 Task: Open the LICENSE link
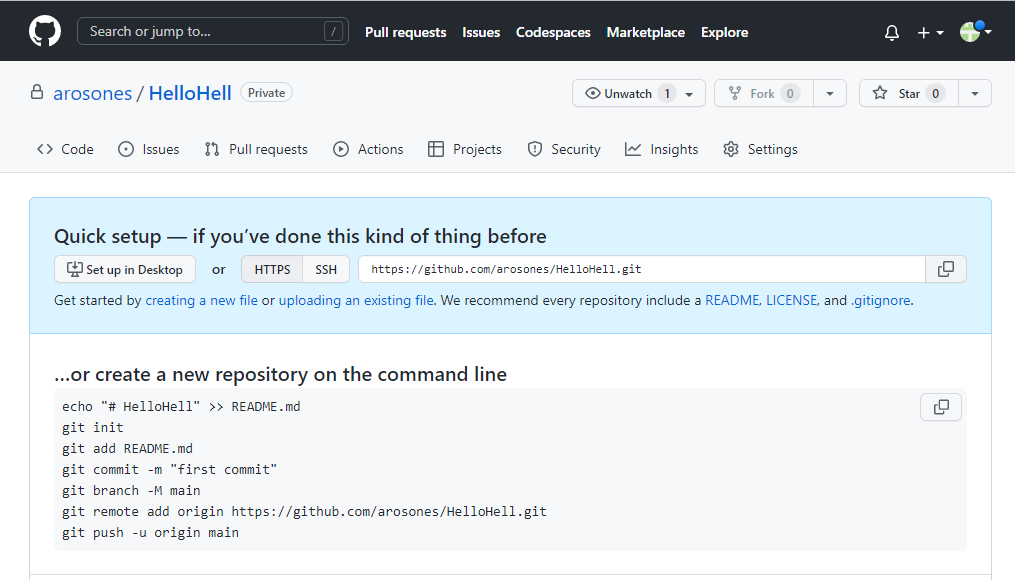click(792, 300)
